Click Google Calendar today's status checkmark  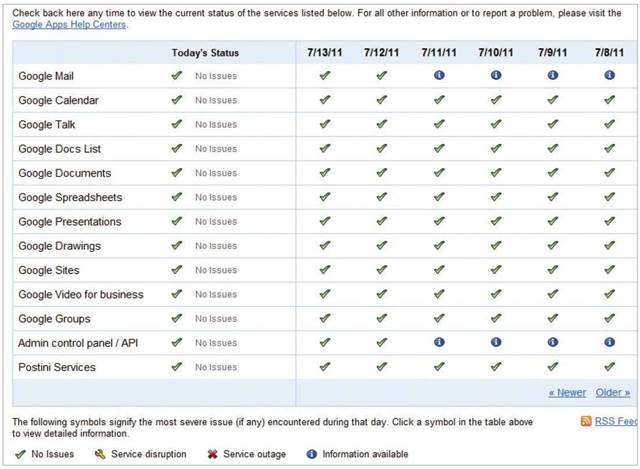[177, 100]
